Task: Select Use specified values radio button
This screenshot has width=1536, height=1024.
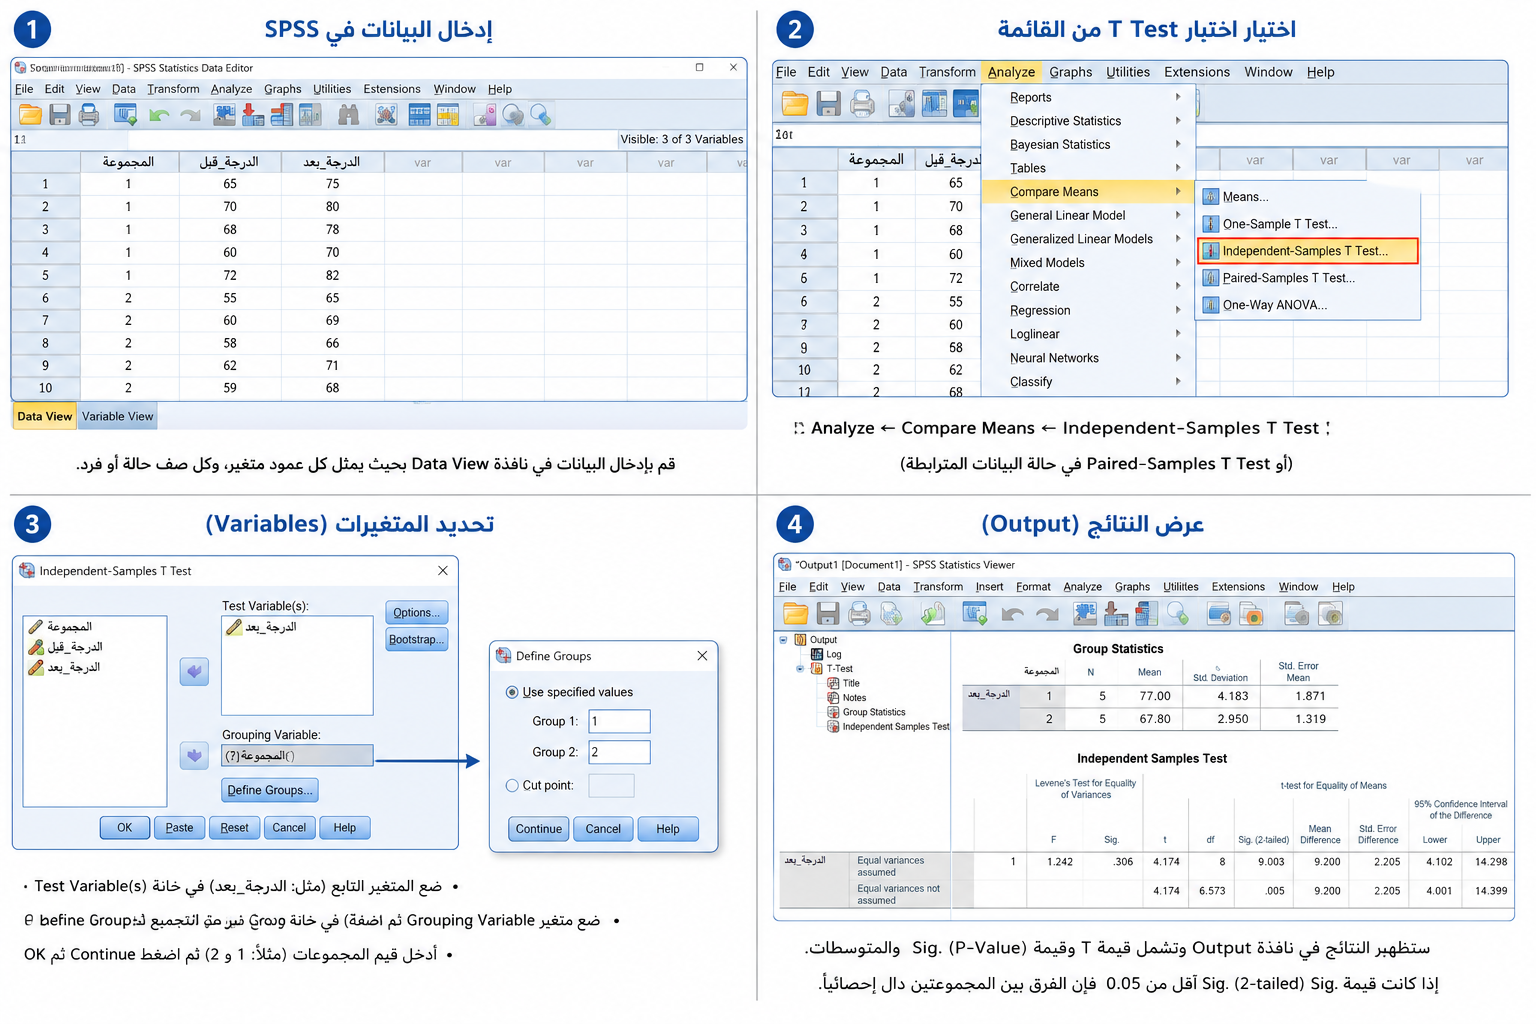Action: [x=512, y=692]
